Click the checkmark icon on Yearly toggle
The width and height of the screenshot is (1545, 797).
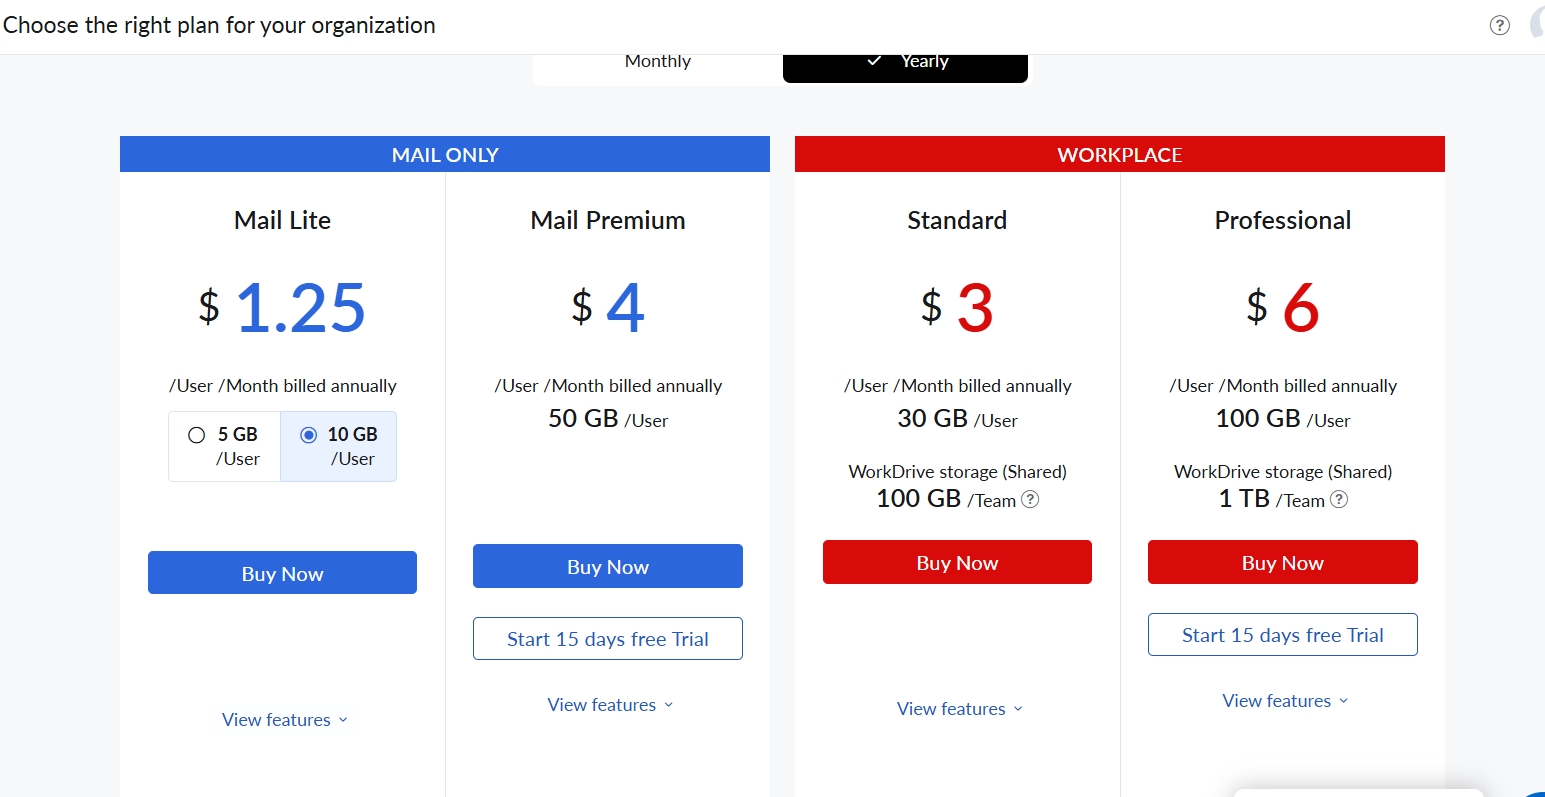point(874,61)
